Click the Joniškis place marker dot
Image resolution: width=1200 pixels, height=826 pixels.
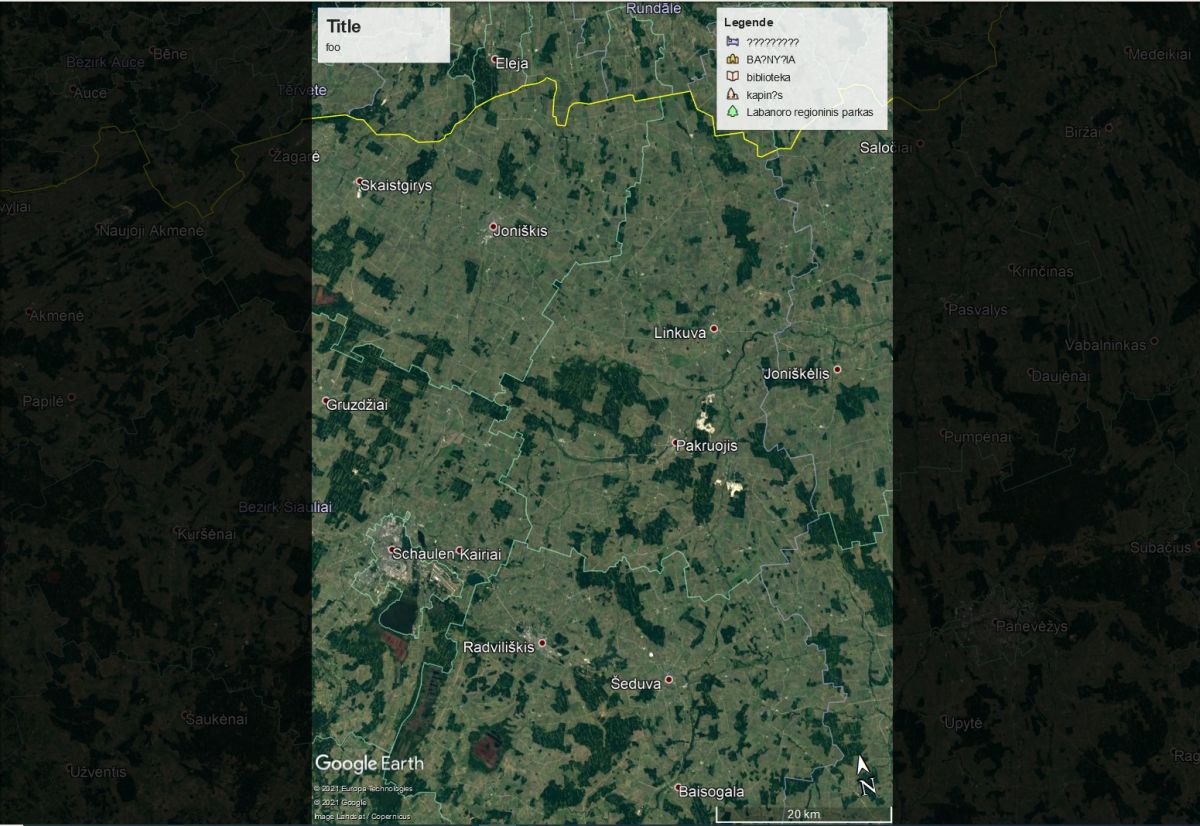[x=493, y=227]
